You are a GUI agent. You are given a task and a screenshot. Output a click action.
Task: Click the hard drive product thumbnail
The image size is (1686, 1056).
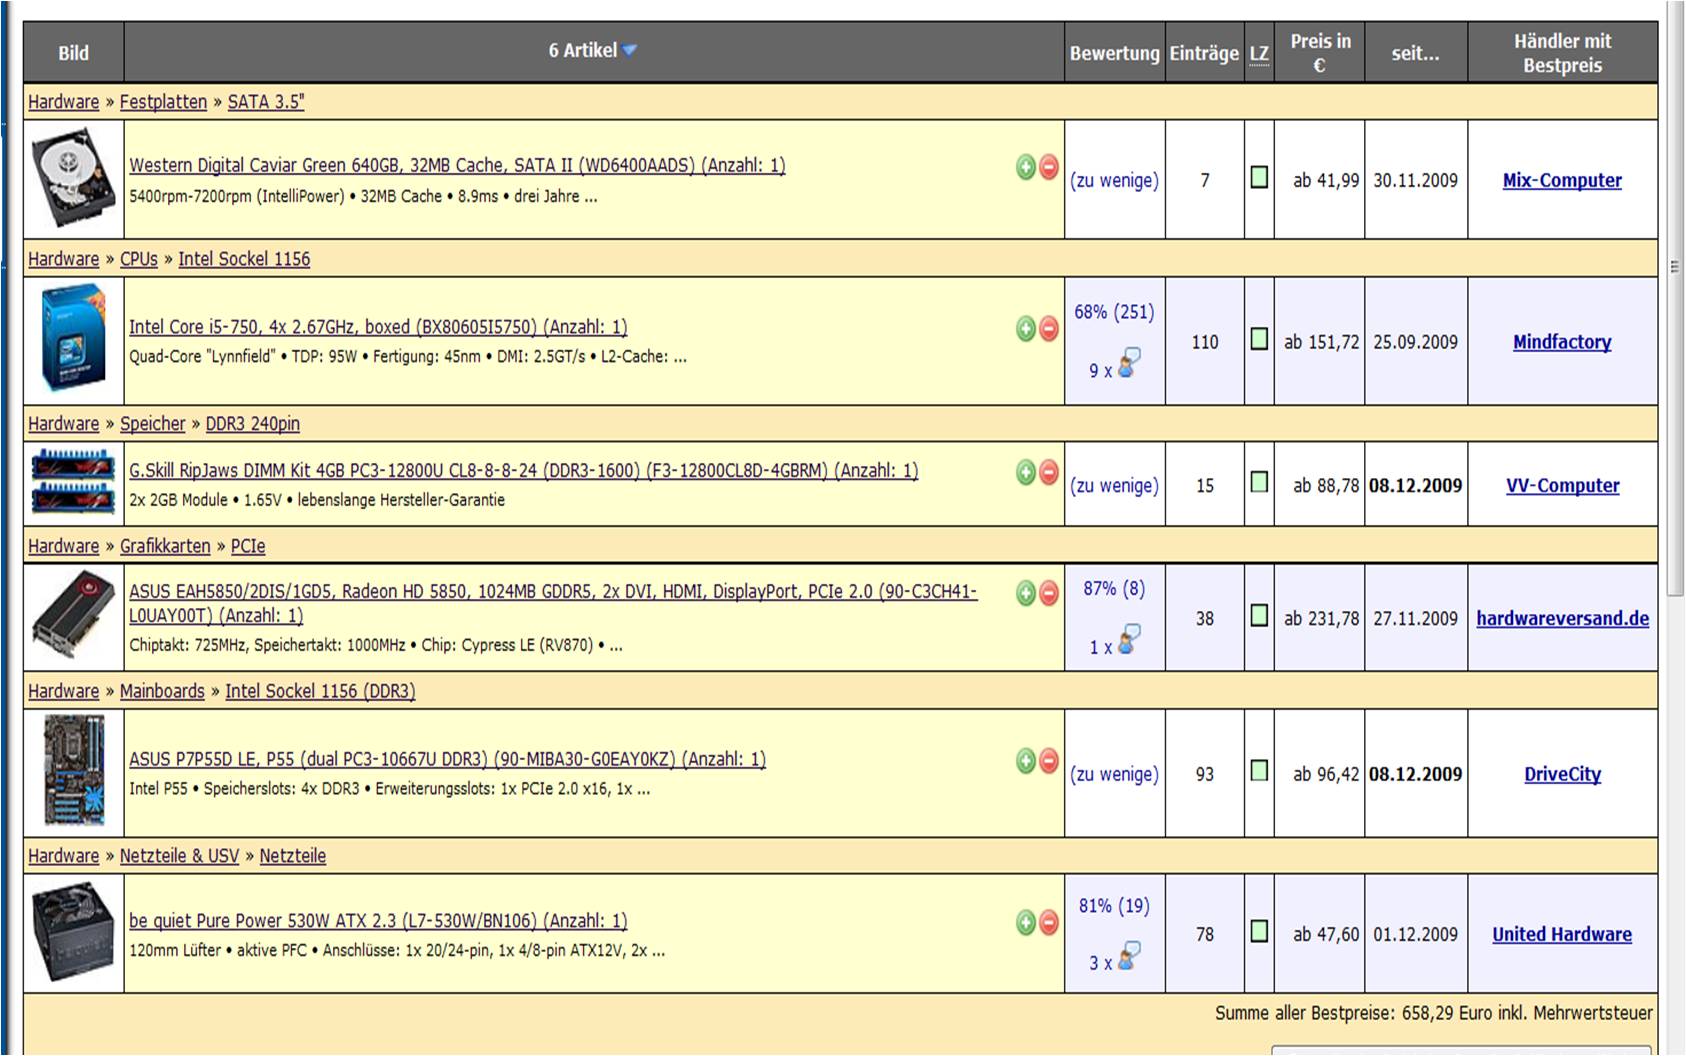[x=73, y=178]
